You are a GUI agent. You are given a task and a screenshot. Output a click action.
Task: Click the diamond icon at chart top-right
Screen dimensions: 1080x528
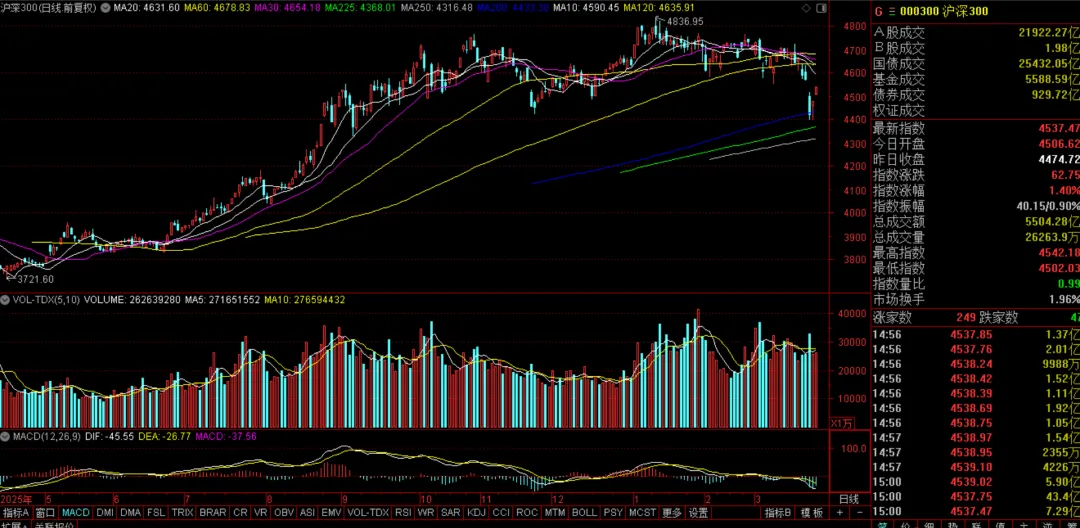[x=807, y=8]
